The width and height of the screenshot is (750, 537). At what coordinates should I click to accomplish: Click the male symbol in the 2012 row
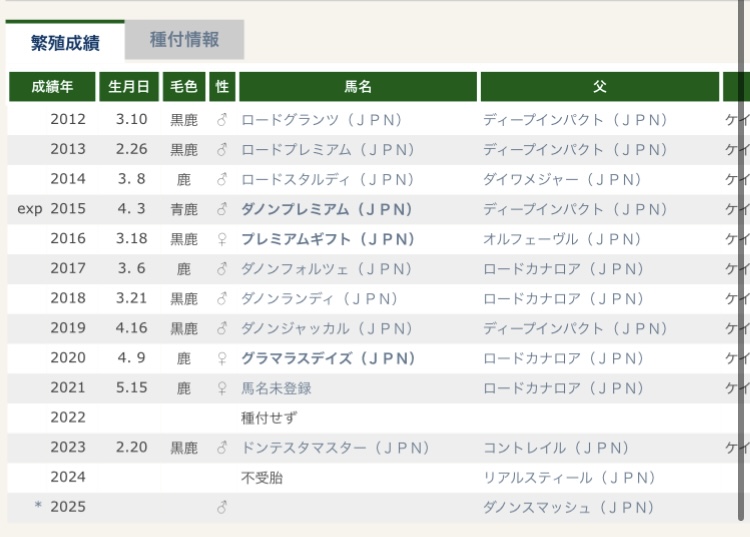pos(222,120)
